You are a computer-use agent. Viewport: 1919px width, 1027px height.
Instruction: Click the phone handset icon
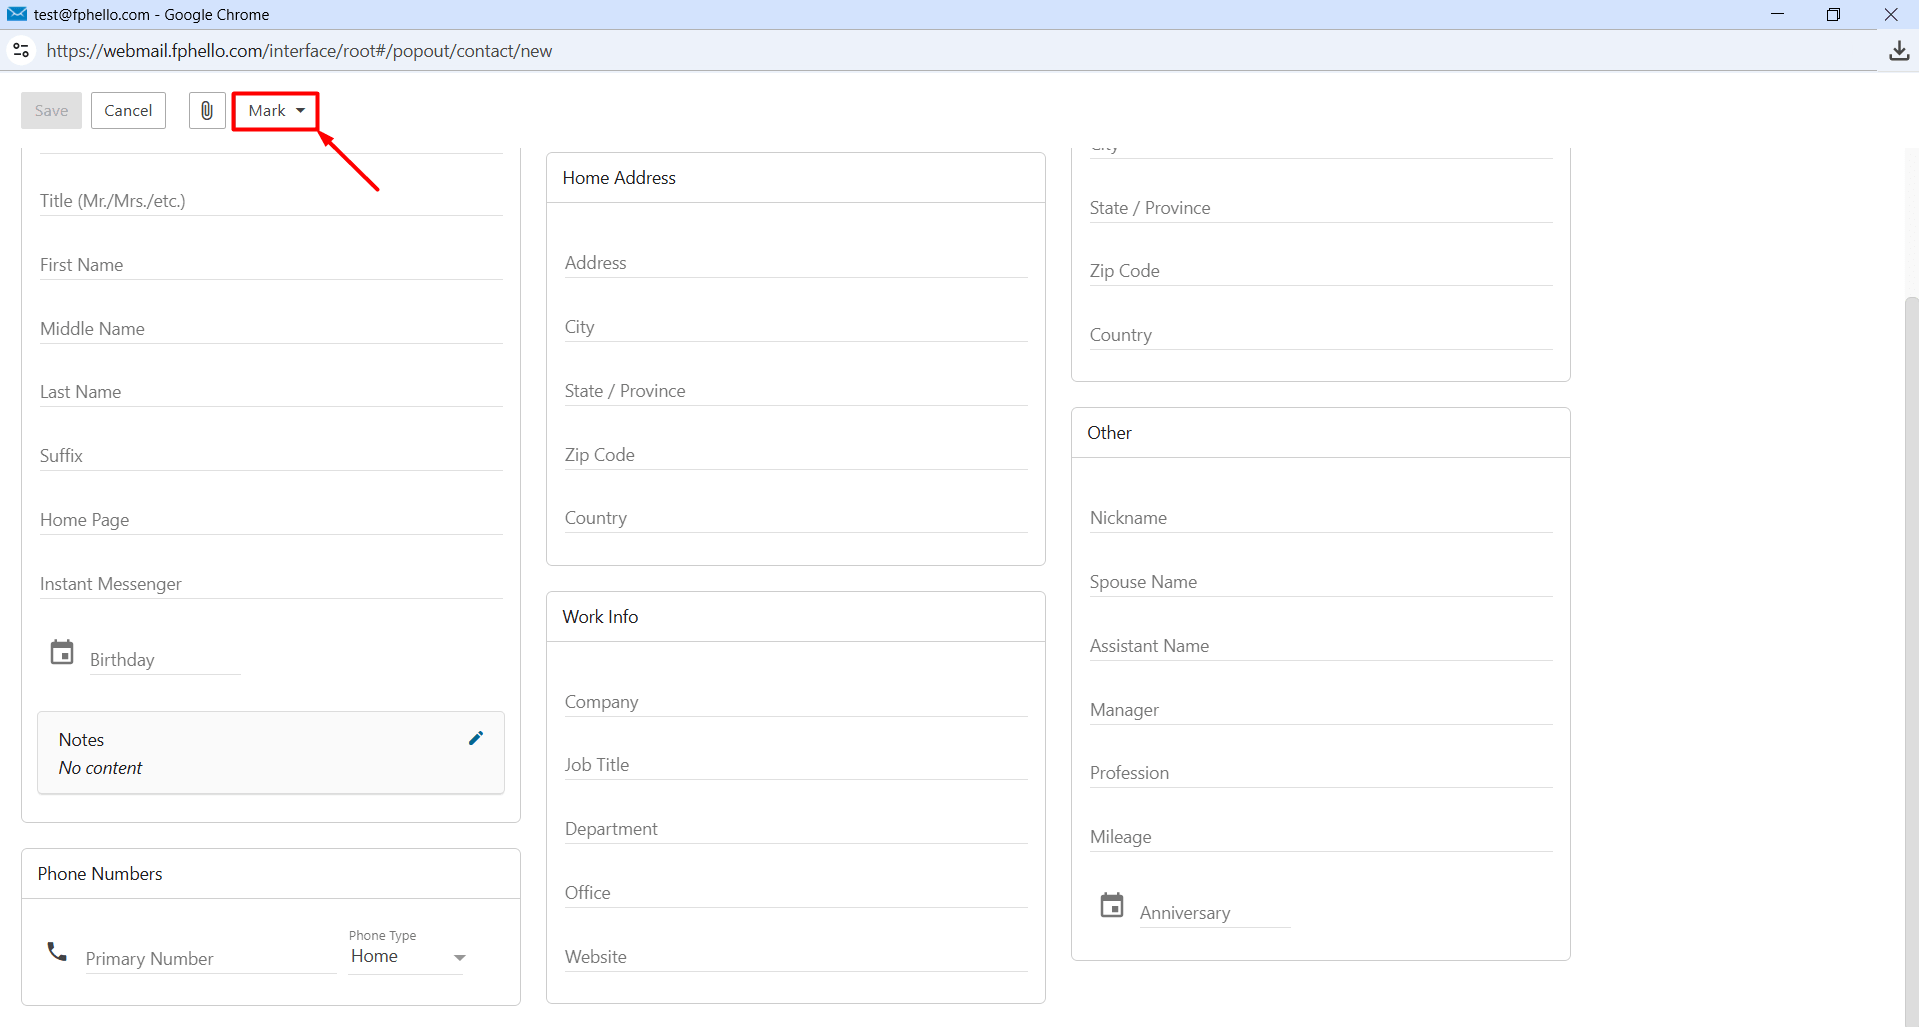coord(58,951)
